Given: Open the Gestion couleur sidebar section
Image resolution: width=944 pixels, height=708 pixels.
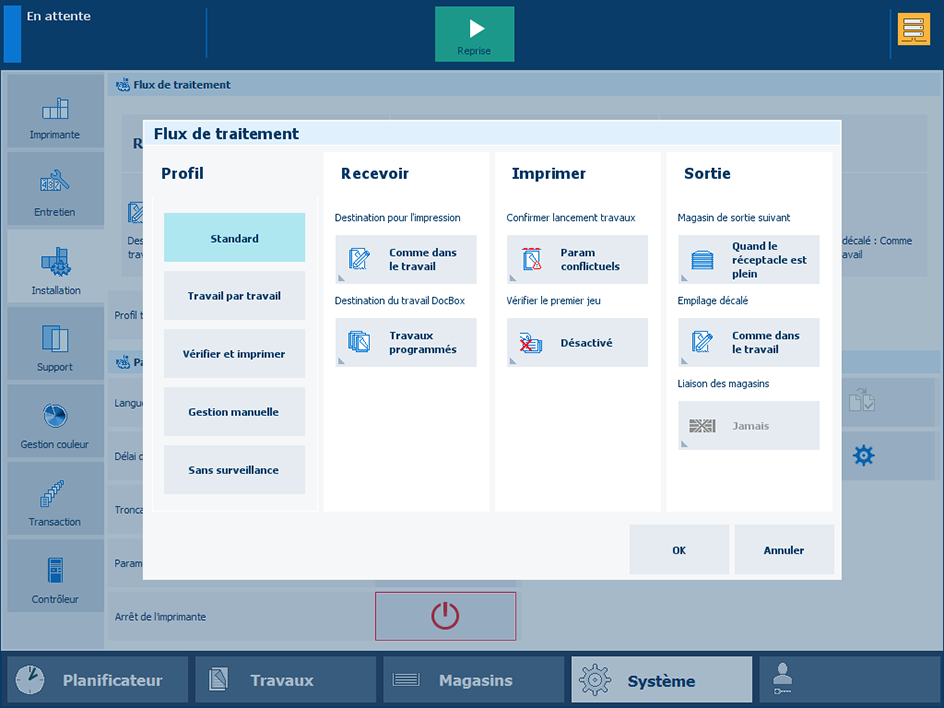Looking at the screenshot, I should (55, 422).
